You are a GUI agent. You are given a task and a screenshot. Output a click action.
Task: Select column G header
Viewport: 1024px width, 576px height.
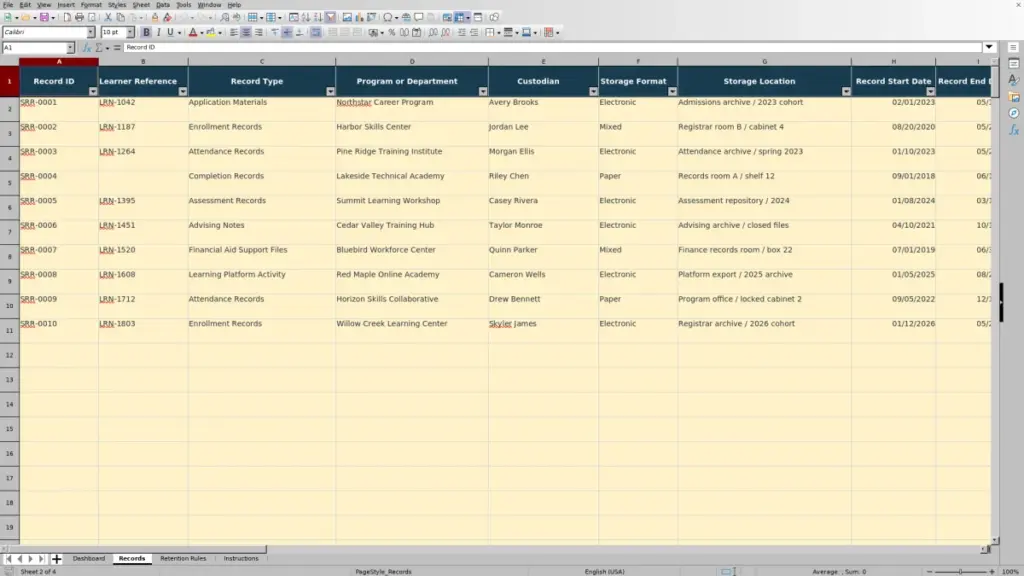764,61
